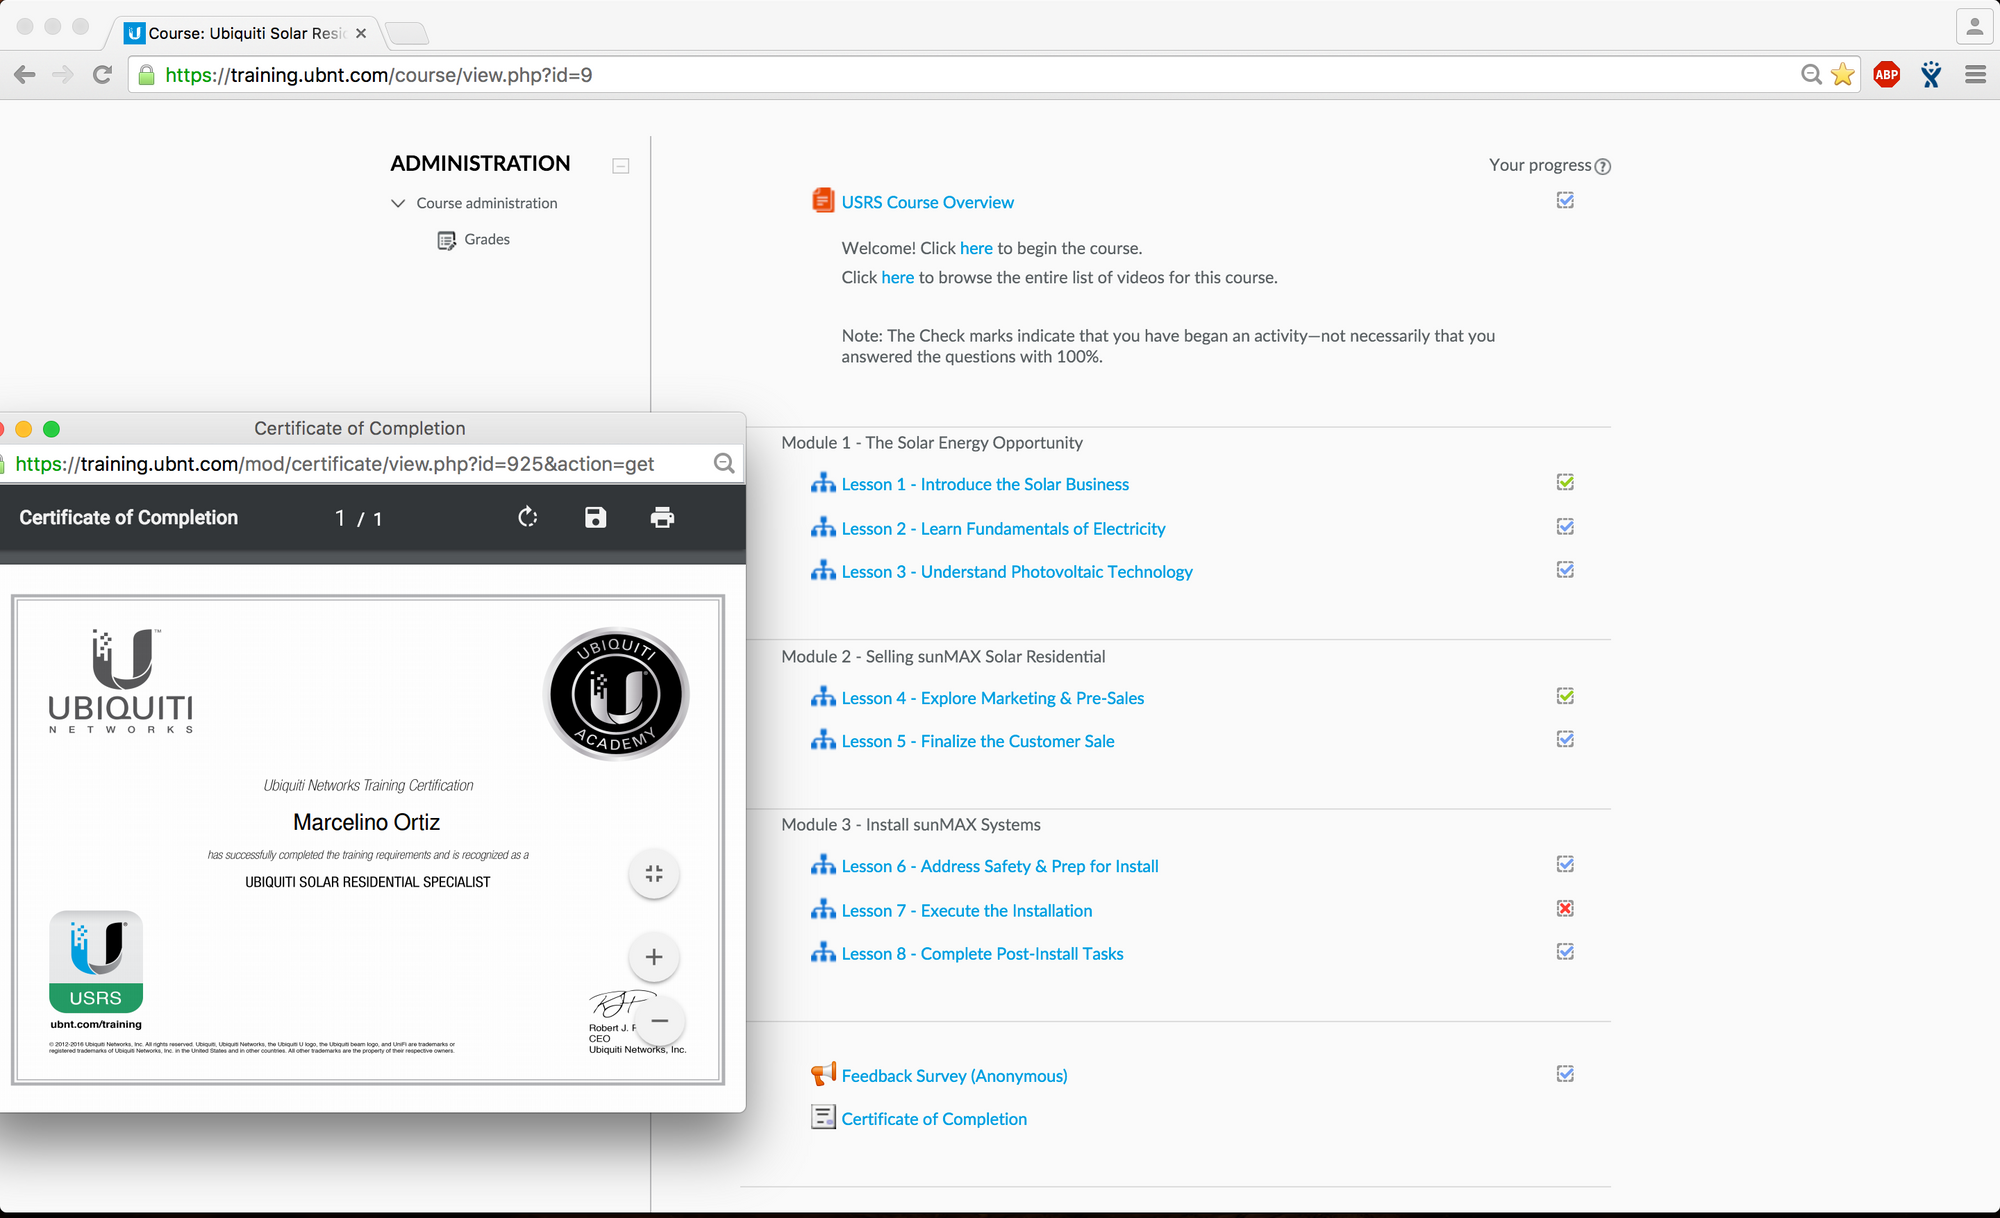Open Grades under Course administration
The height and width of the screenshot is (1218, 2000).
[487, 240]
